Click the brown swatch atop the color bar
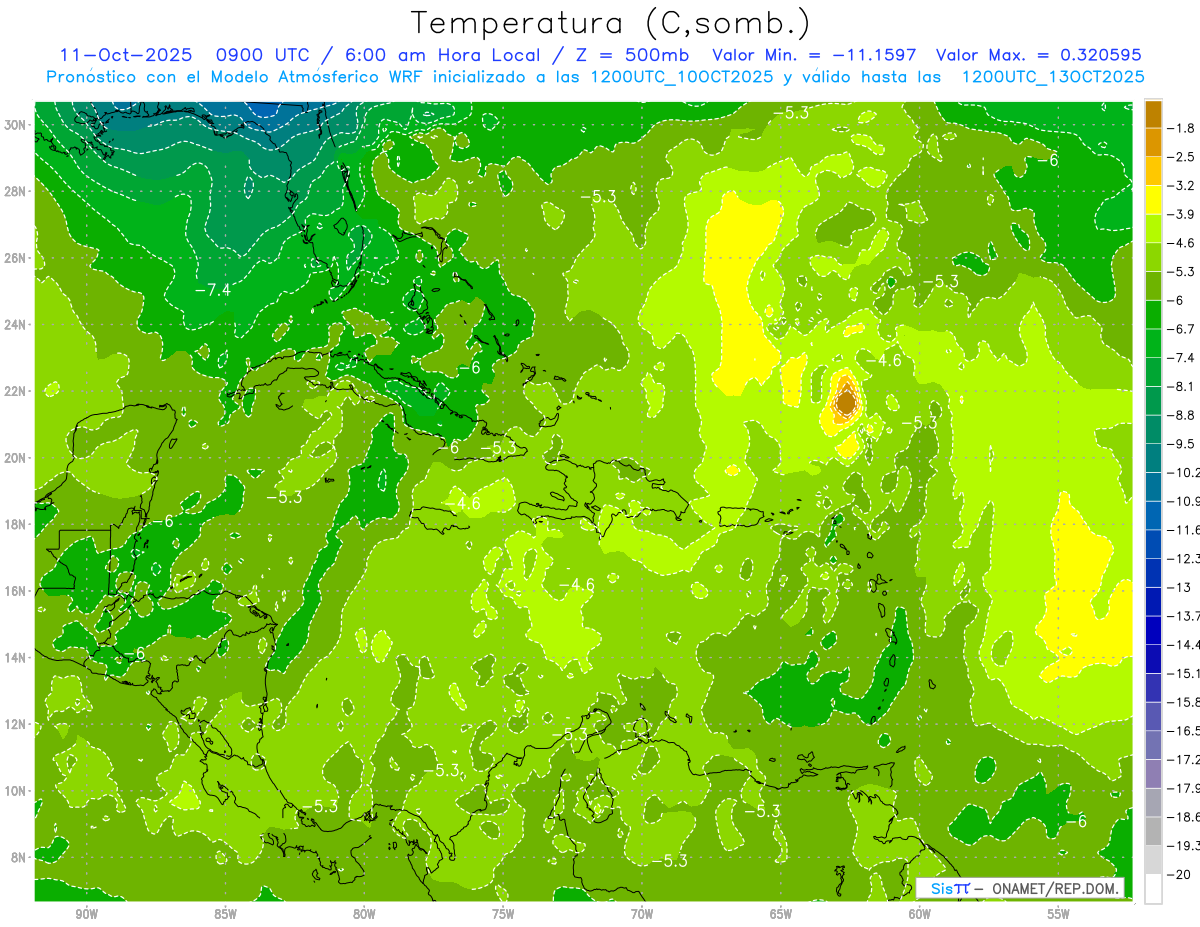 click(x=1153, y=114)
